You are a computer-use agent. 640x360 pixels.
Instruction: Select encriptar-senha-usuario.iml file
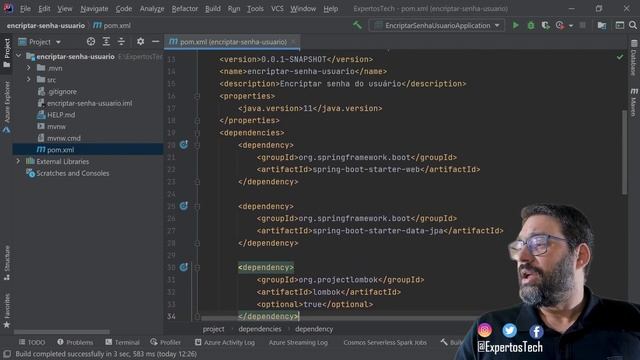pos(89,103)
